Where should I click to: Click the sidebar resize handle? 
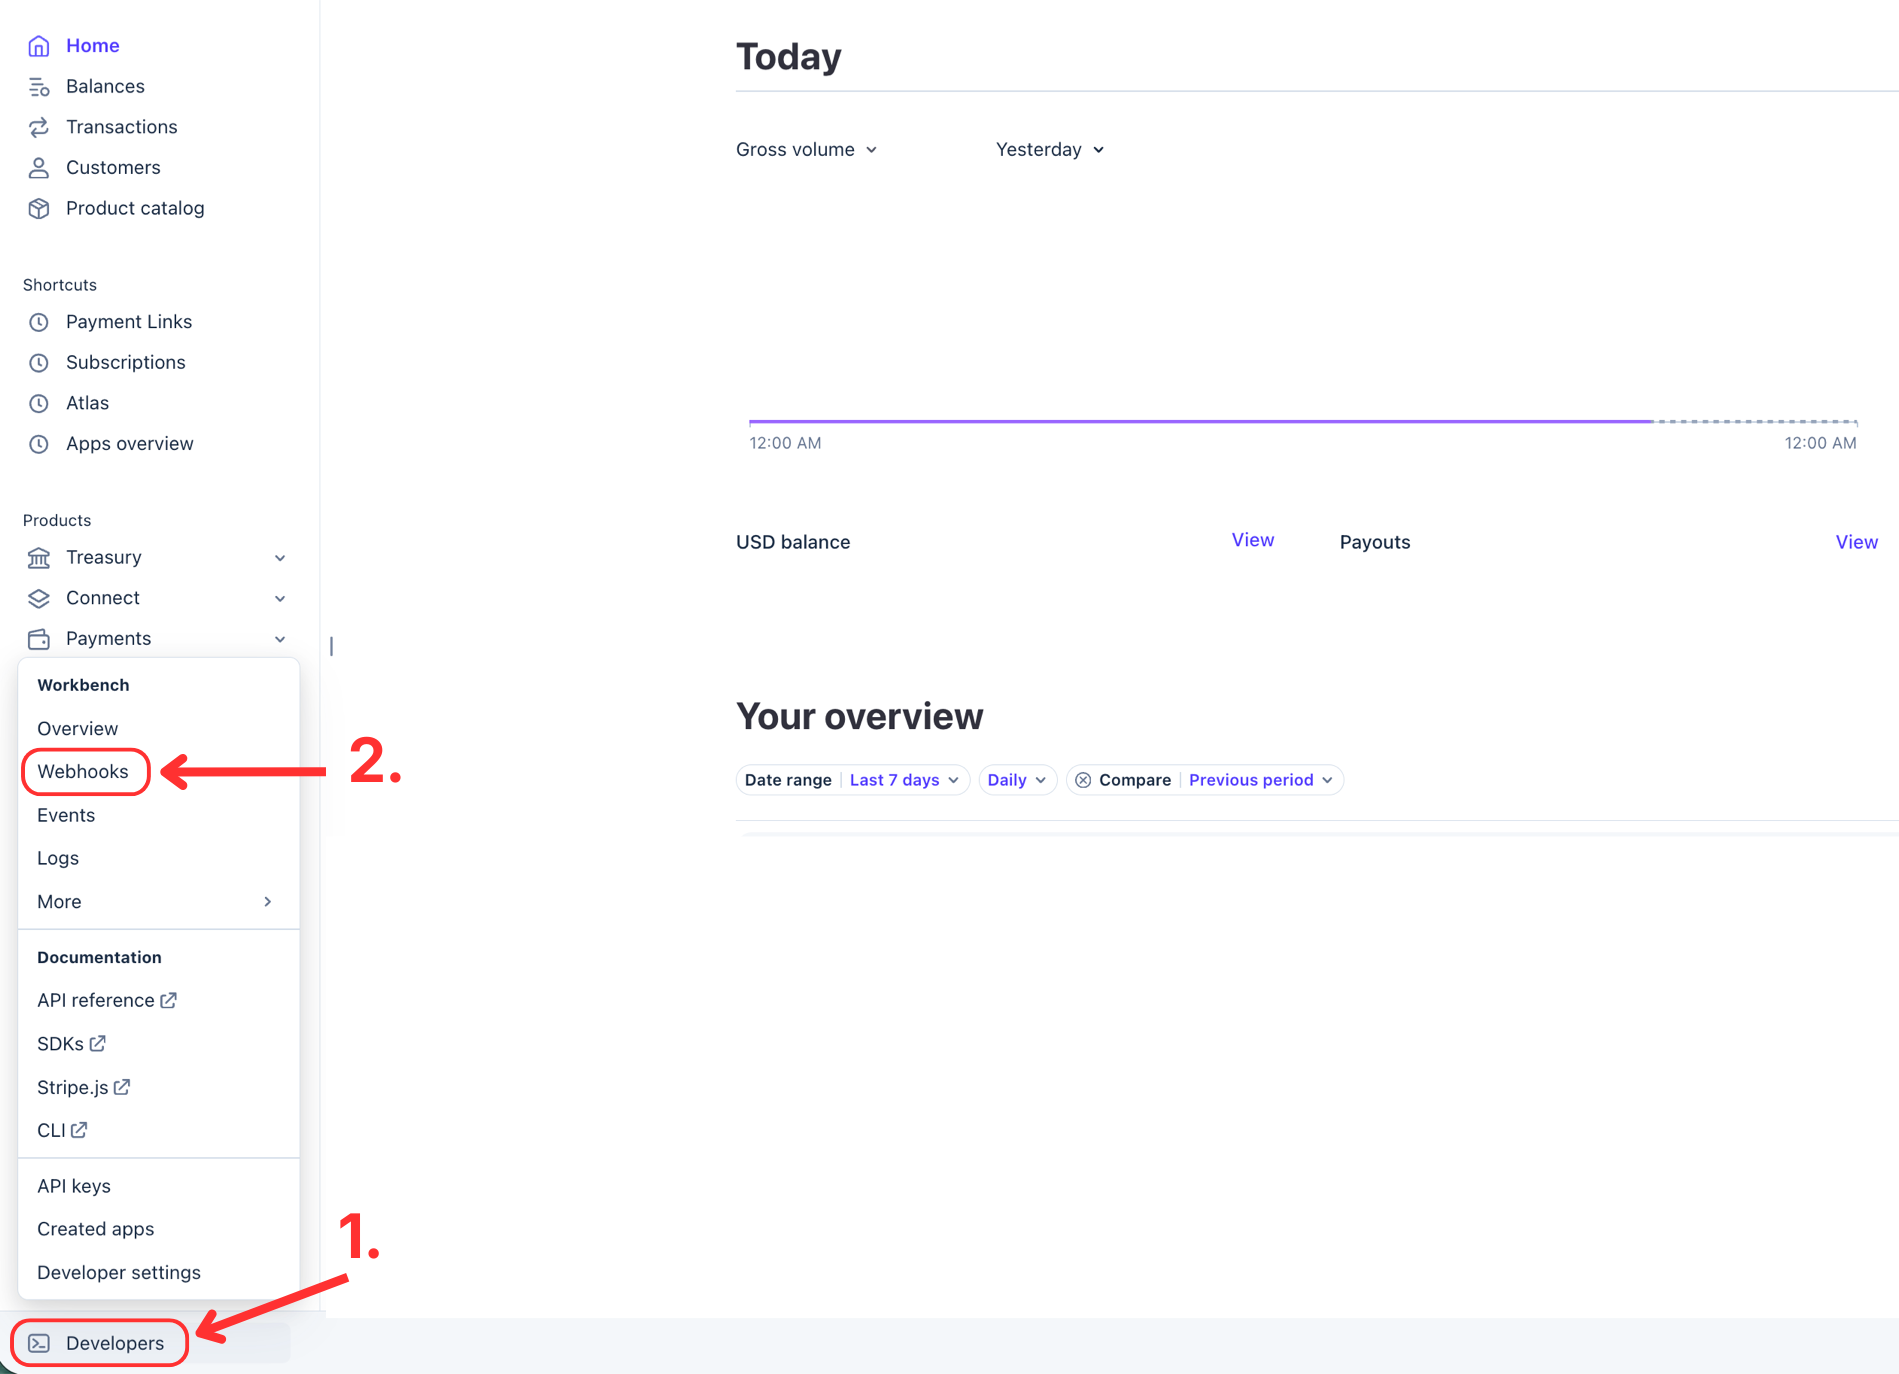tap(331, 646)
